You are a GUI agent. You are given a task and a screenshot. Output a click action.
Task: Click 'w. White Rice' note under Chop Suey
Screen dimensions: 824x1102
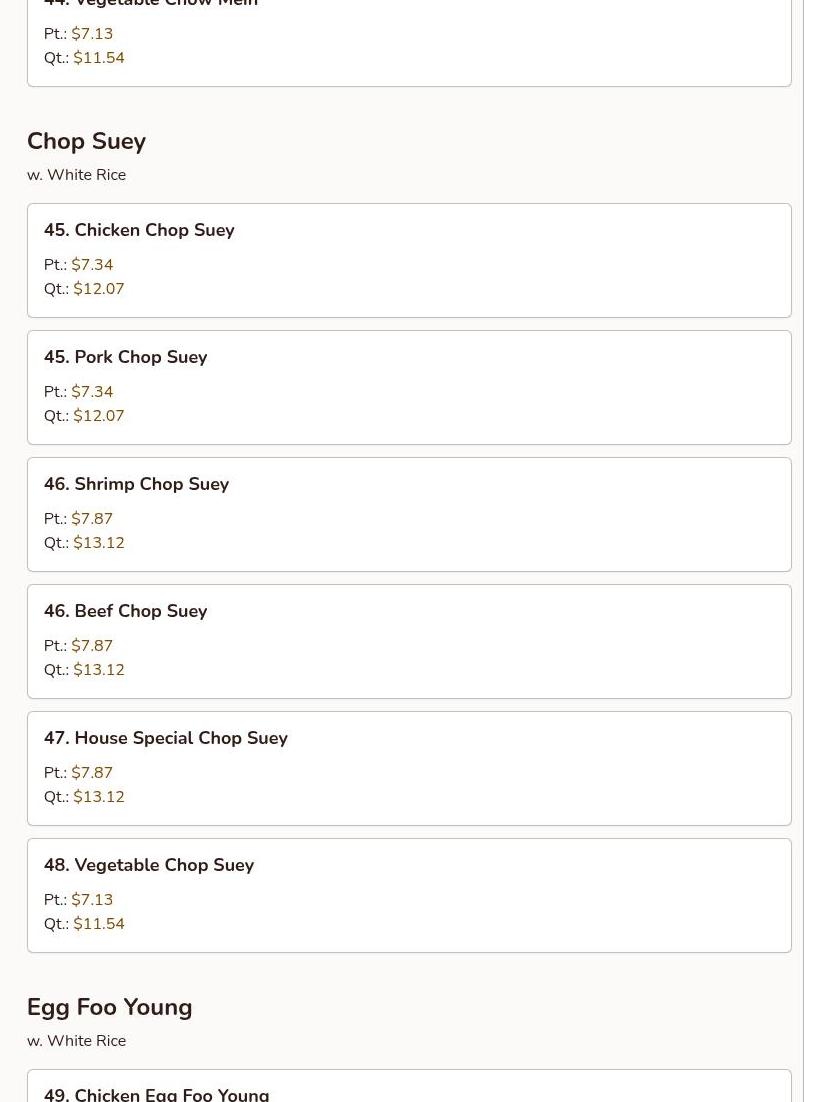tap(76, 175)
